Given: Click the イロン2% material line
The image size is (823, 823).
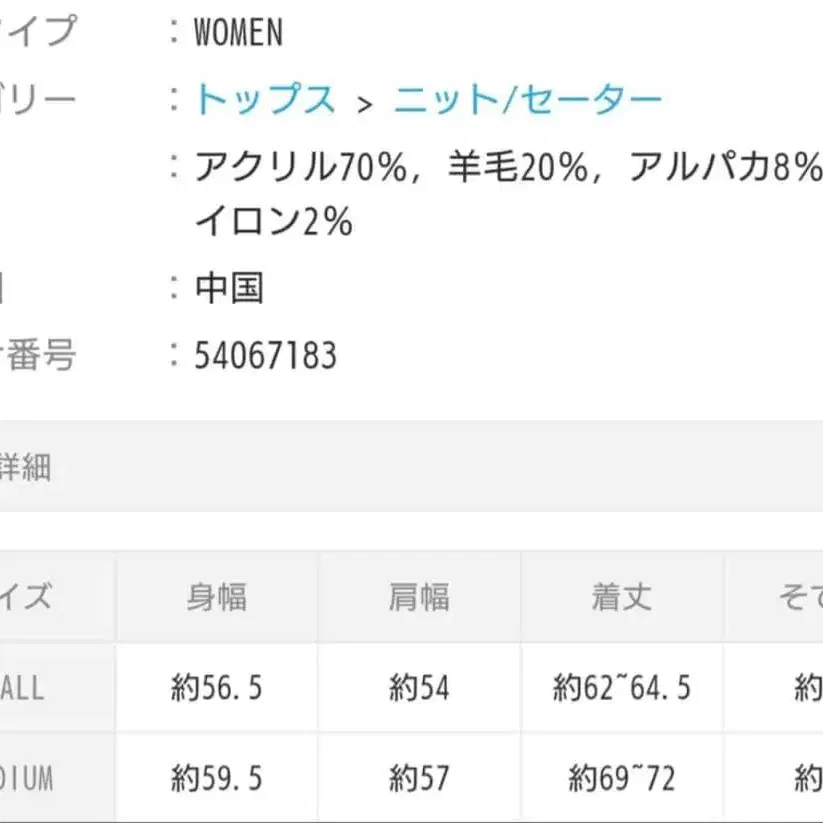Looking at the screenshot, I should click(x=273, y=223).
